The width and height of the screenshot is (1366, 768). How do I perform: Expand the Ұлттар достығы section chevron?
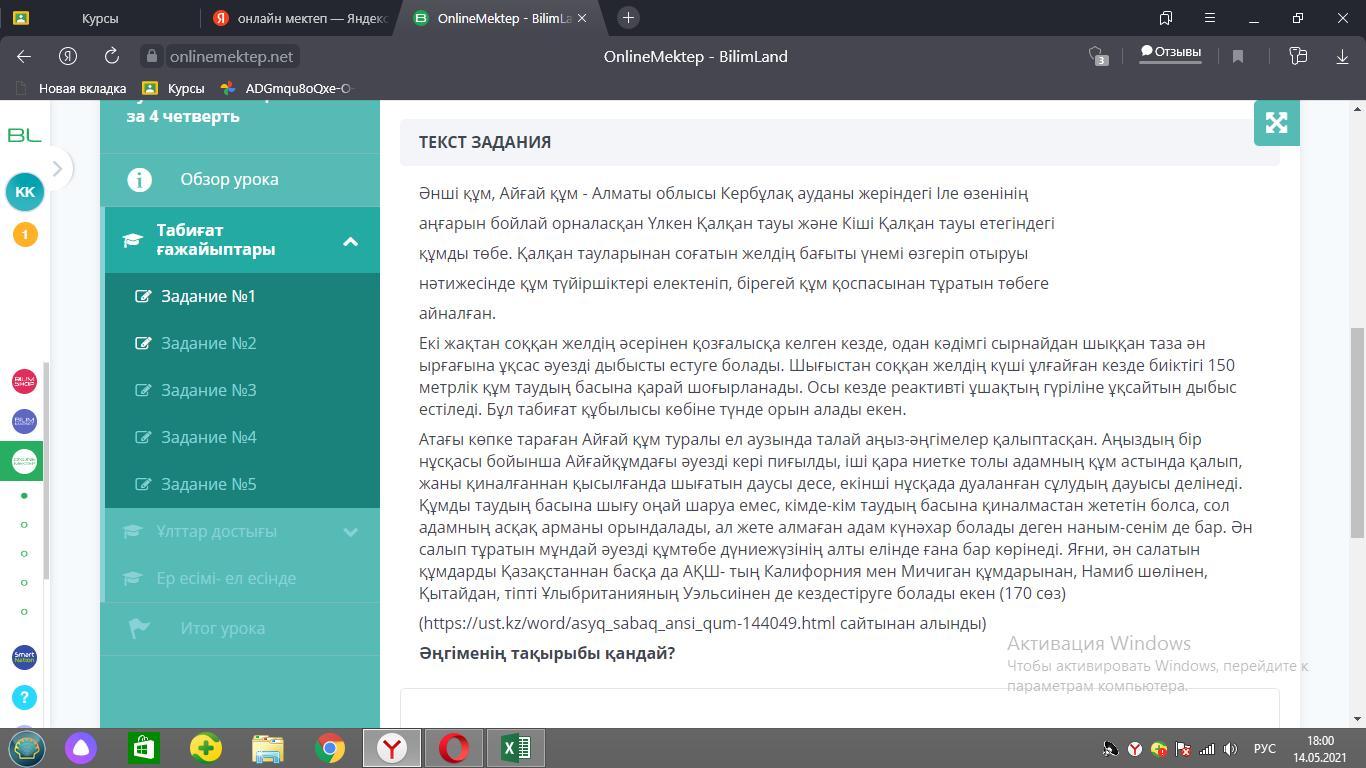350,531
